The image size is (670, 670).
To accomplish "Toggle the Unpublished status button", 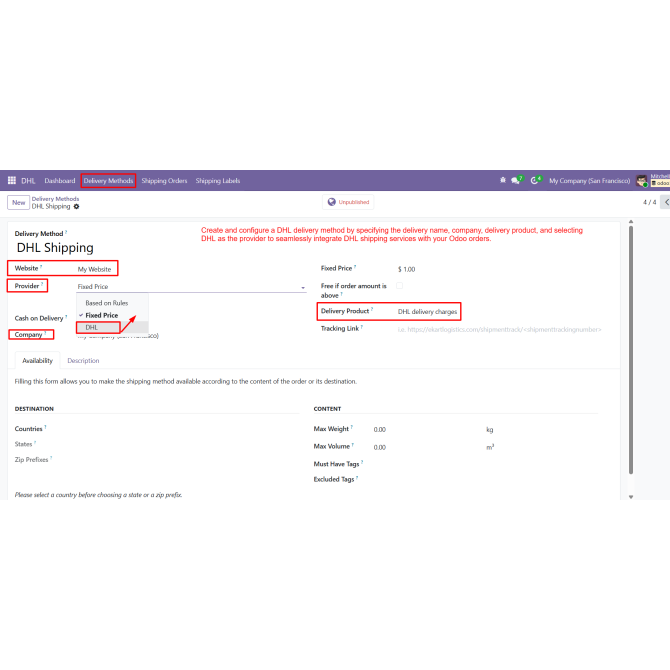I will click(348, 202).
